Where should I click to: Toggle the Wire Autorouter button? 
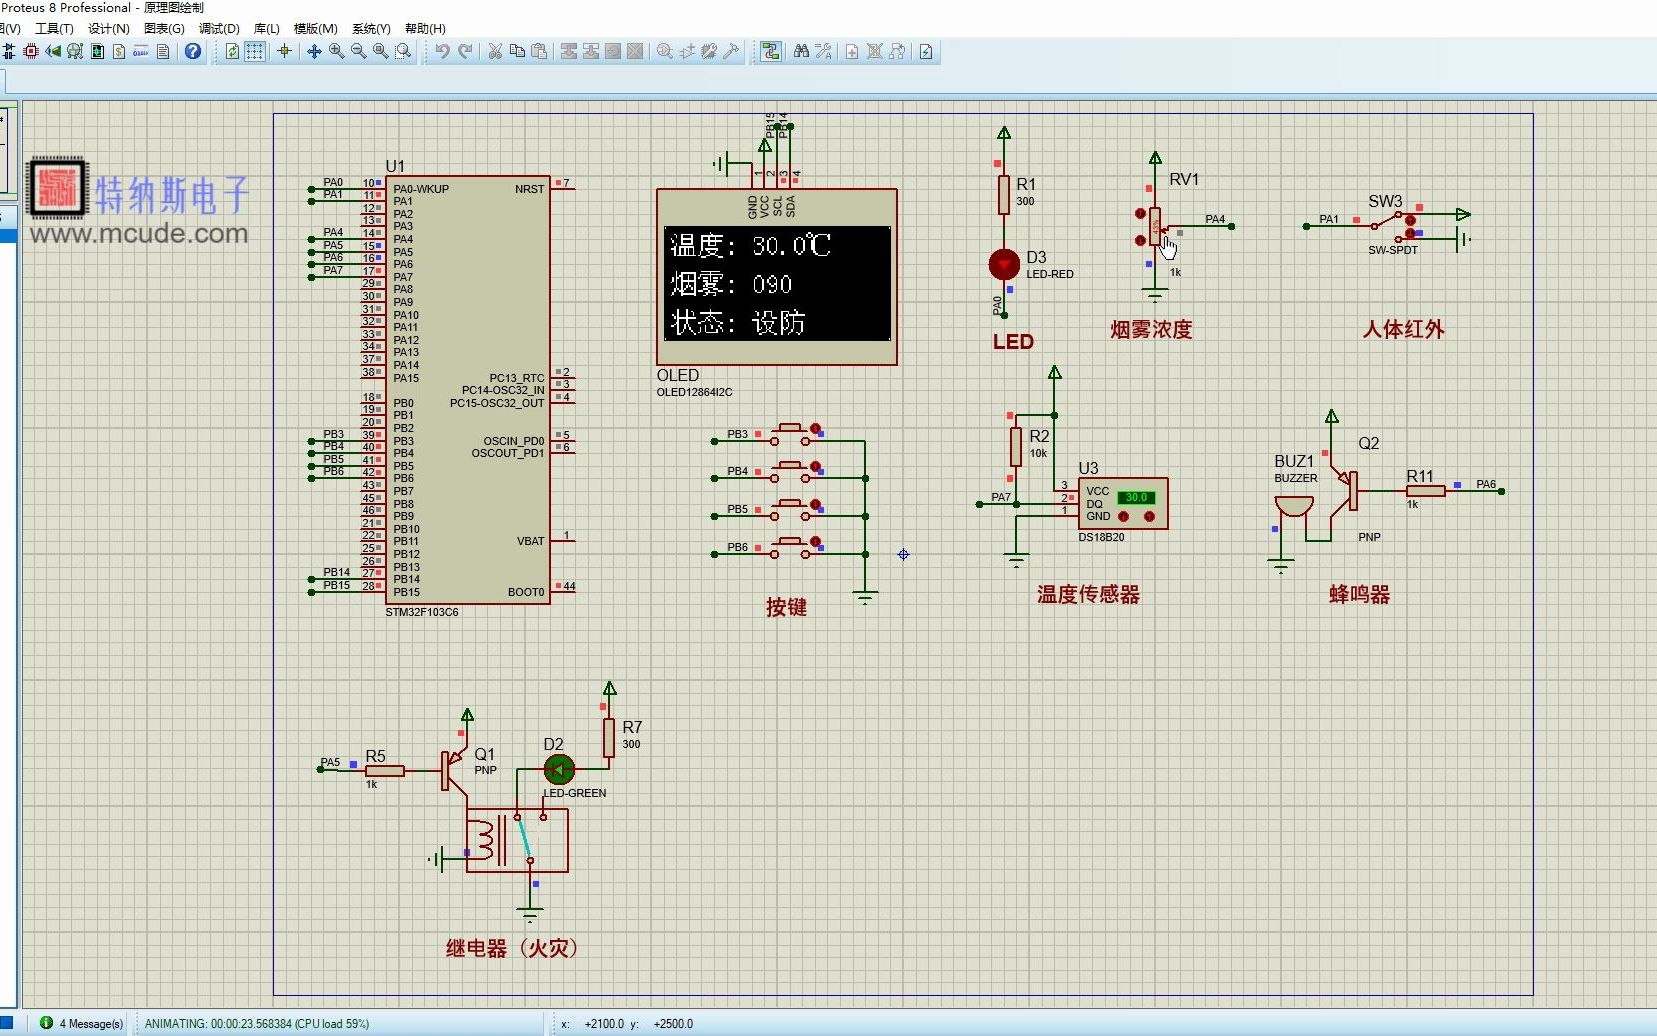[x=771, y=51]
